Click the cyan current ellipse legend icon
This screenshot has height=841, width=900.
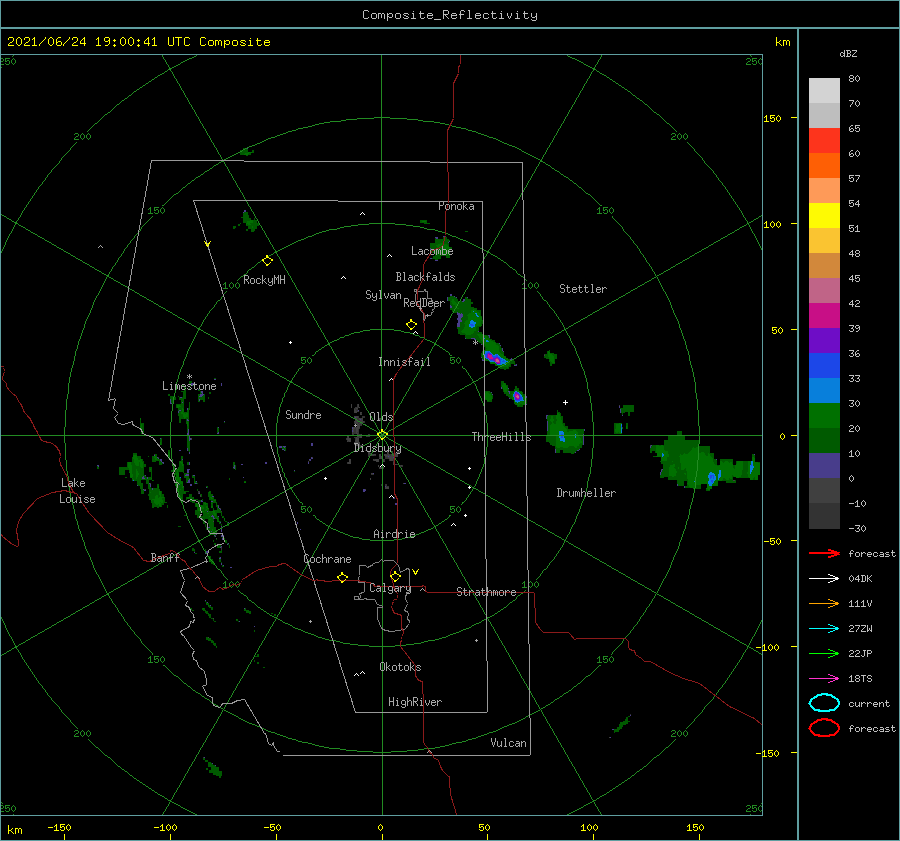coord(824,703)
